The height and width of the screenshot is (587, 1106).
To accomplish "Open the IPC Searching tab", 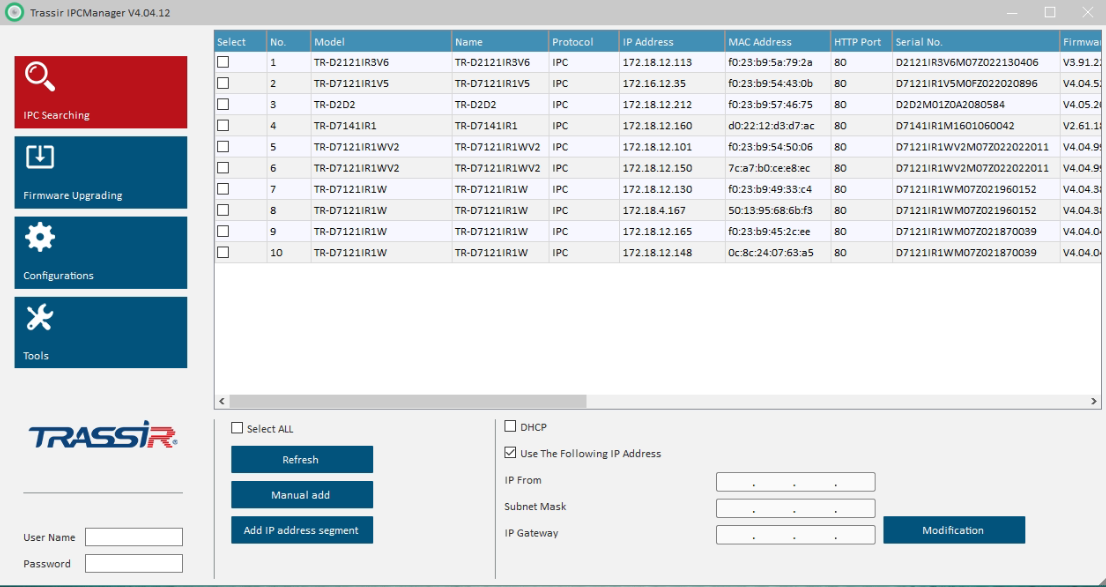I will pos(101,92).
